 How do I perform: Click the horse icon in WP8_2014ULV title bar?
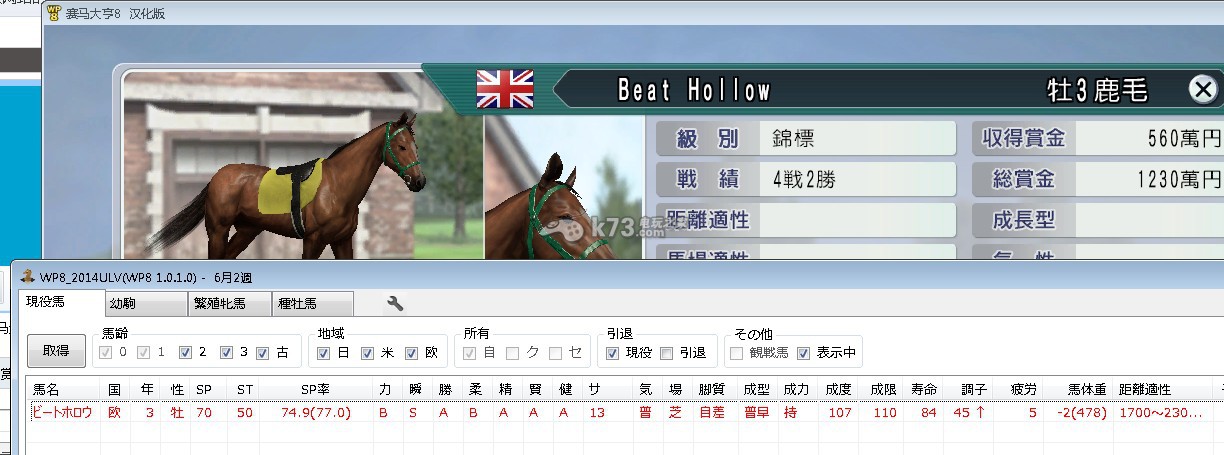27,277
